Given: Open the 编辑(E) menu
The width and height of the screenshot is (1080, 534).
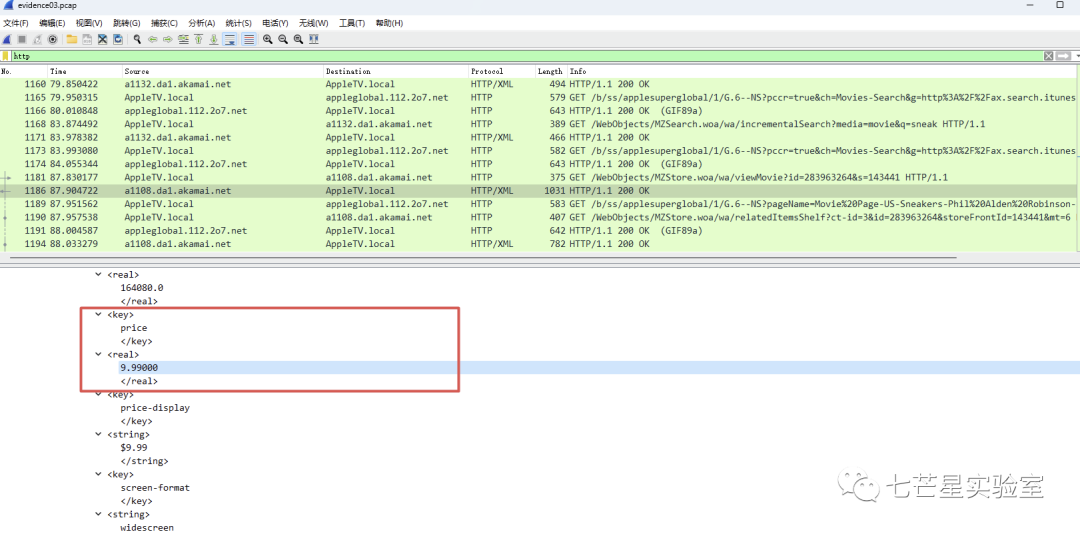Looking at the screenshot, I should [52, 23].
